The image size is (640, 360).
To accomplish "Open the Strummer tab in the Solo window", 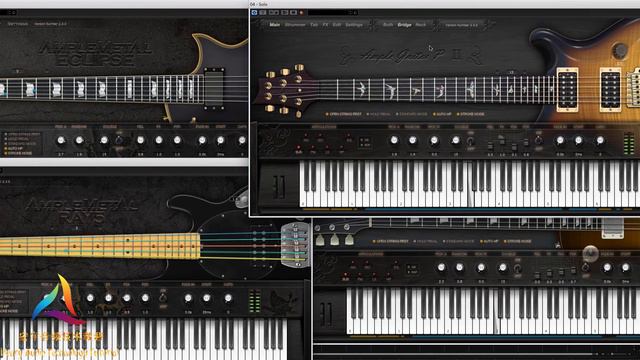I will pos(295,25).
